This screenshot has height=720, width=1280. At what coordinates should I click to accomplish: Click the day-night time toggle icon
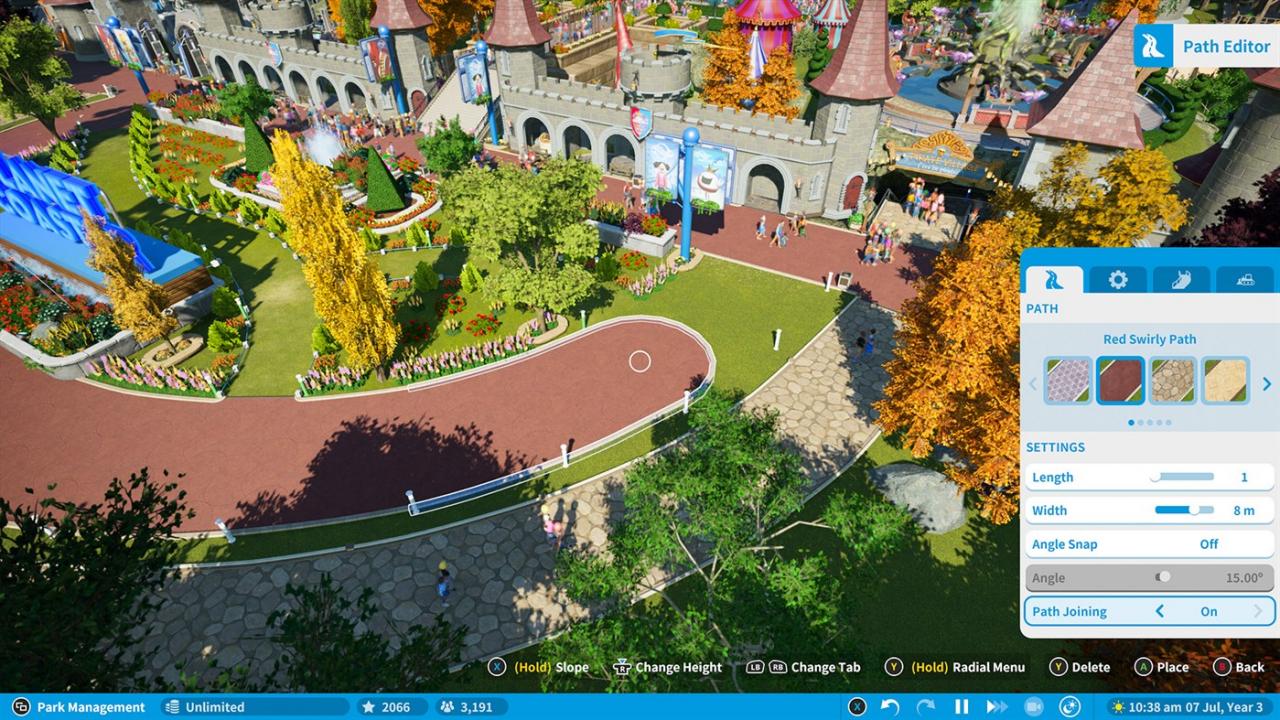click(1071, 706)
